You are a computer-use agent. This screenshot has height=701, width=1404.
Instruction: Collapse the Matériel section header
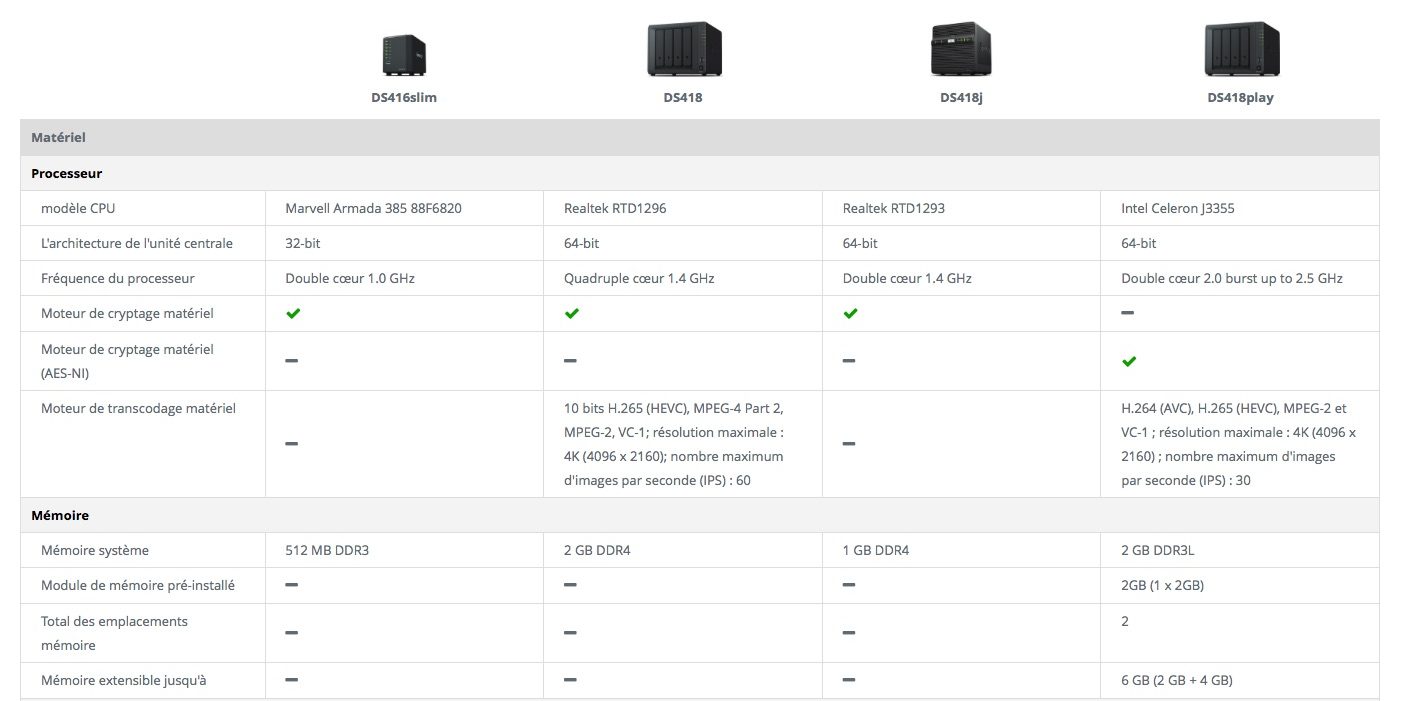700,137
